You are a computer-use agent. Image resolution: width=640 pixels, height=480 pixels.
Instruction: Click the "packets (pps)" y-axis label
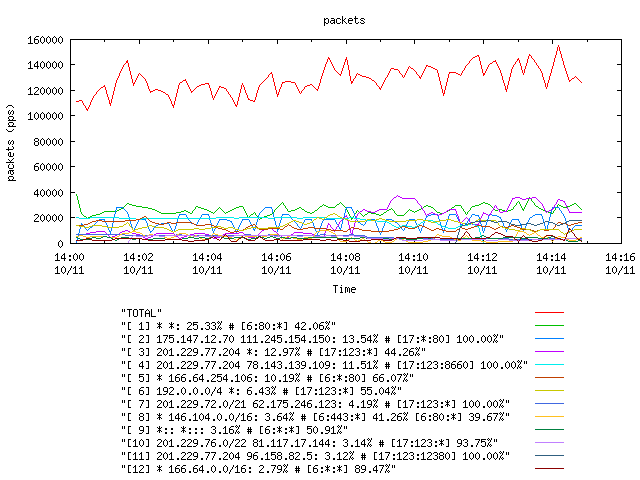coord(11,142)
